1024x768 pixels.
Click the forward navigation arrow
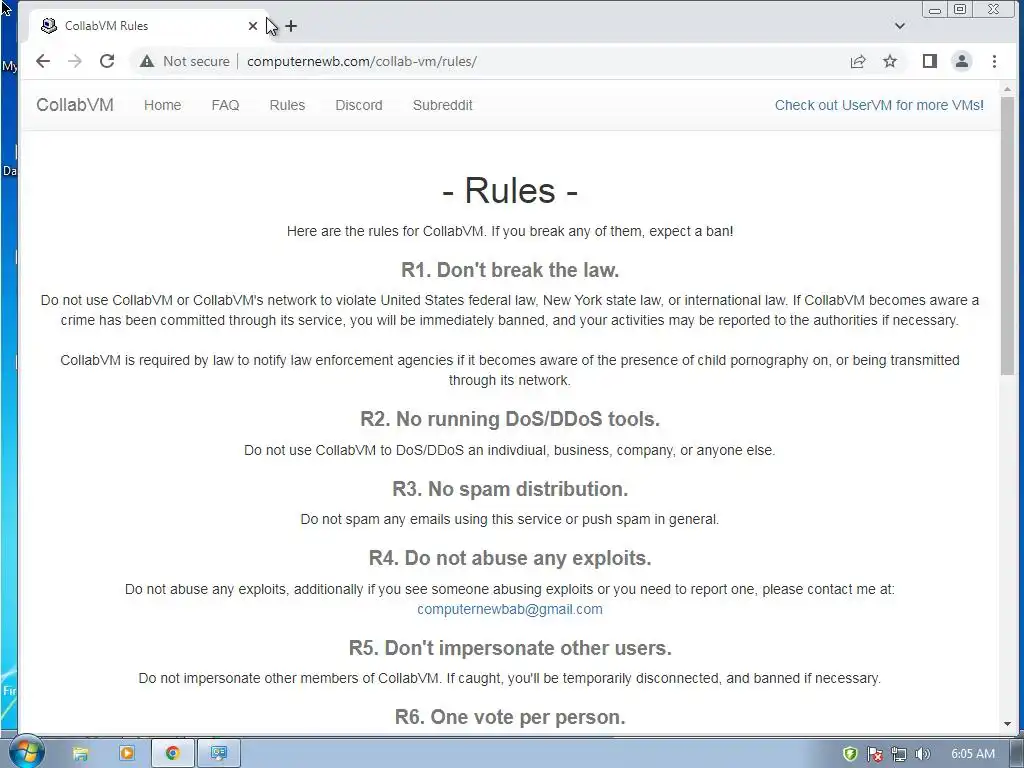tap(75, 61)
